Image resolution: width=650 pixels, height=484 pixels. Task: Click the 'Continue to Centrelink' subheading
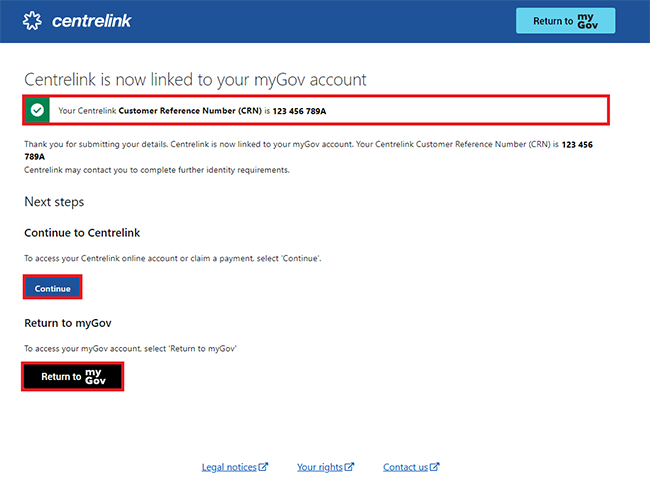click(82, 233)
